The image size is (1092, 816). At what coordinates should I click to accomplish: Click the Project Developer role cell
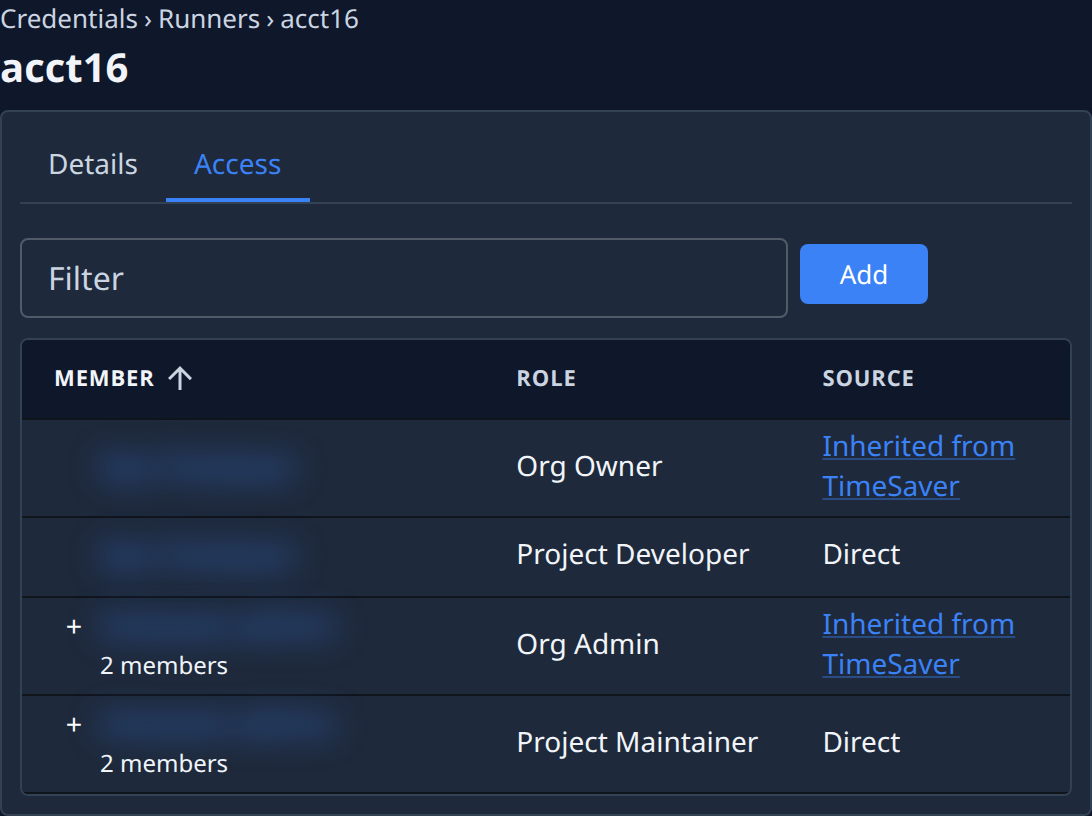pyautogui.click(x=632, y=555)
